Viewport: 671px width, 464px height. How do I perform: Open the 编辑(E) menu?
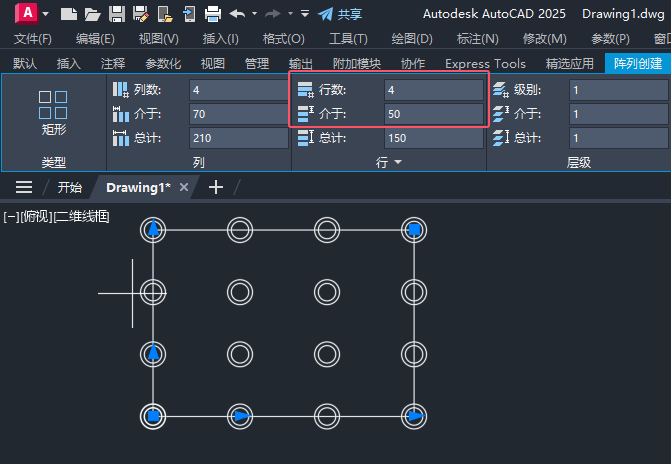95,39
